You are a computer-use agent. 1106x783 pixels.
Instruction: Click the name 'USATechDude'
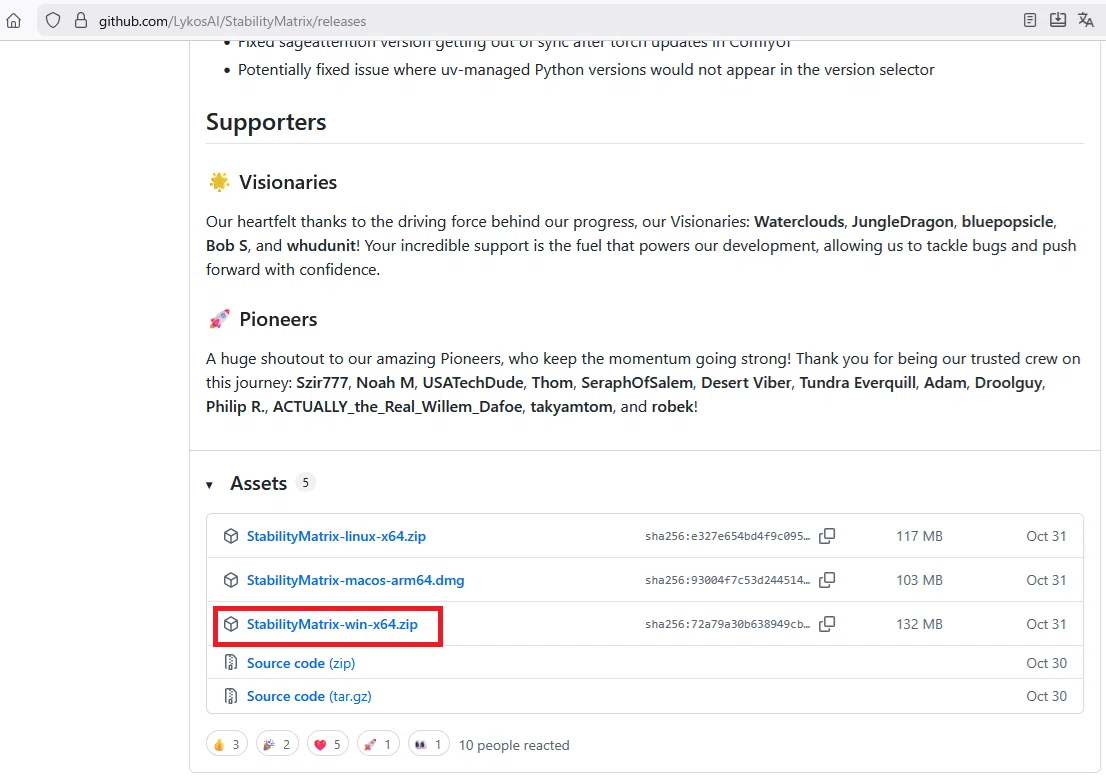click(473, 382)
